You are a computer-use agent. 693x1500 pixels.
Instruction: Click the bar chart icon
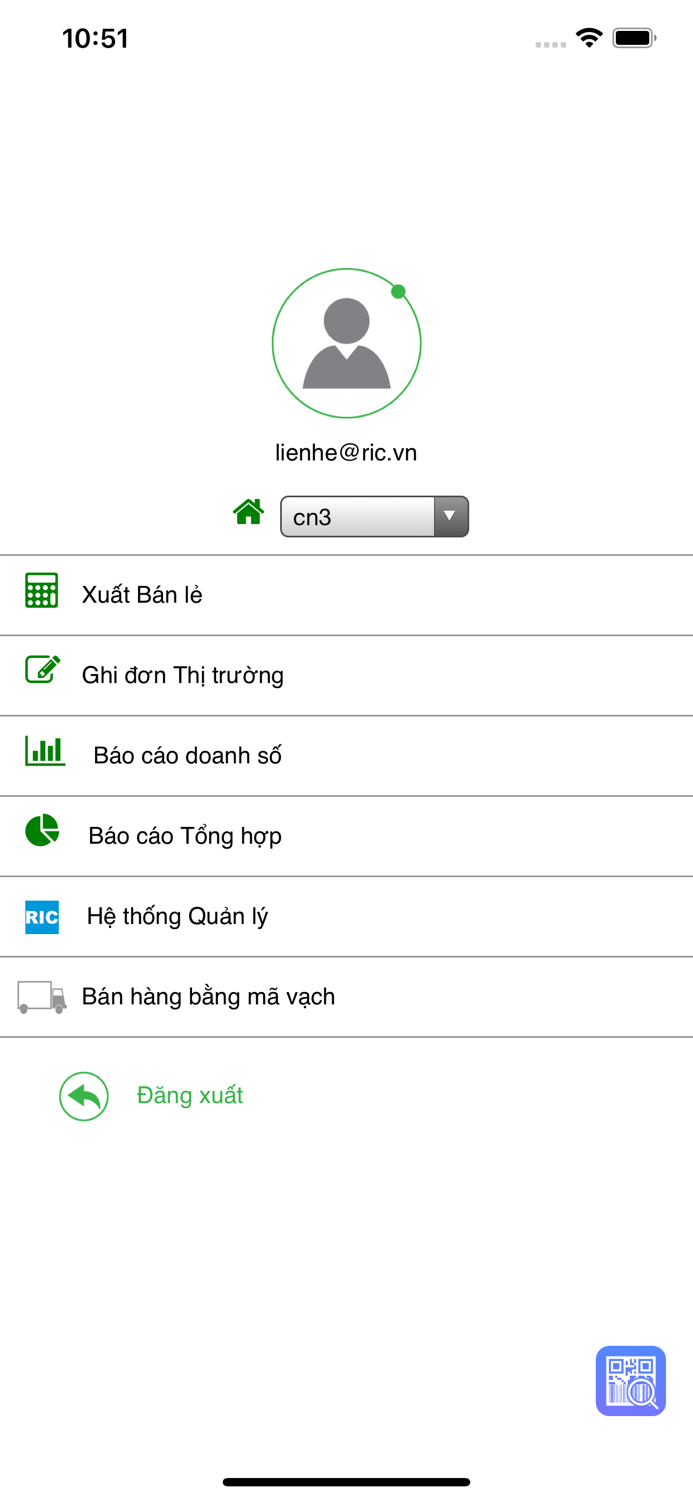45,751
